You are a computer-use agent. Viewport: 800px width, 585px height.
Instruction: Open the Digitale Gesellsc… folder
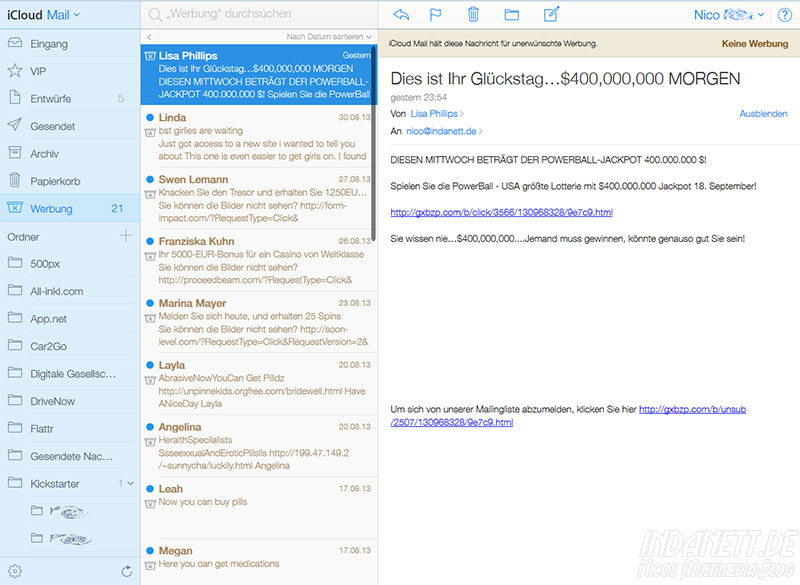[70, 374]
